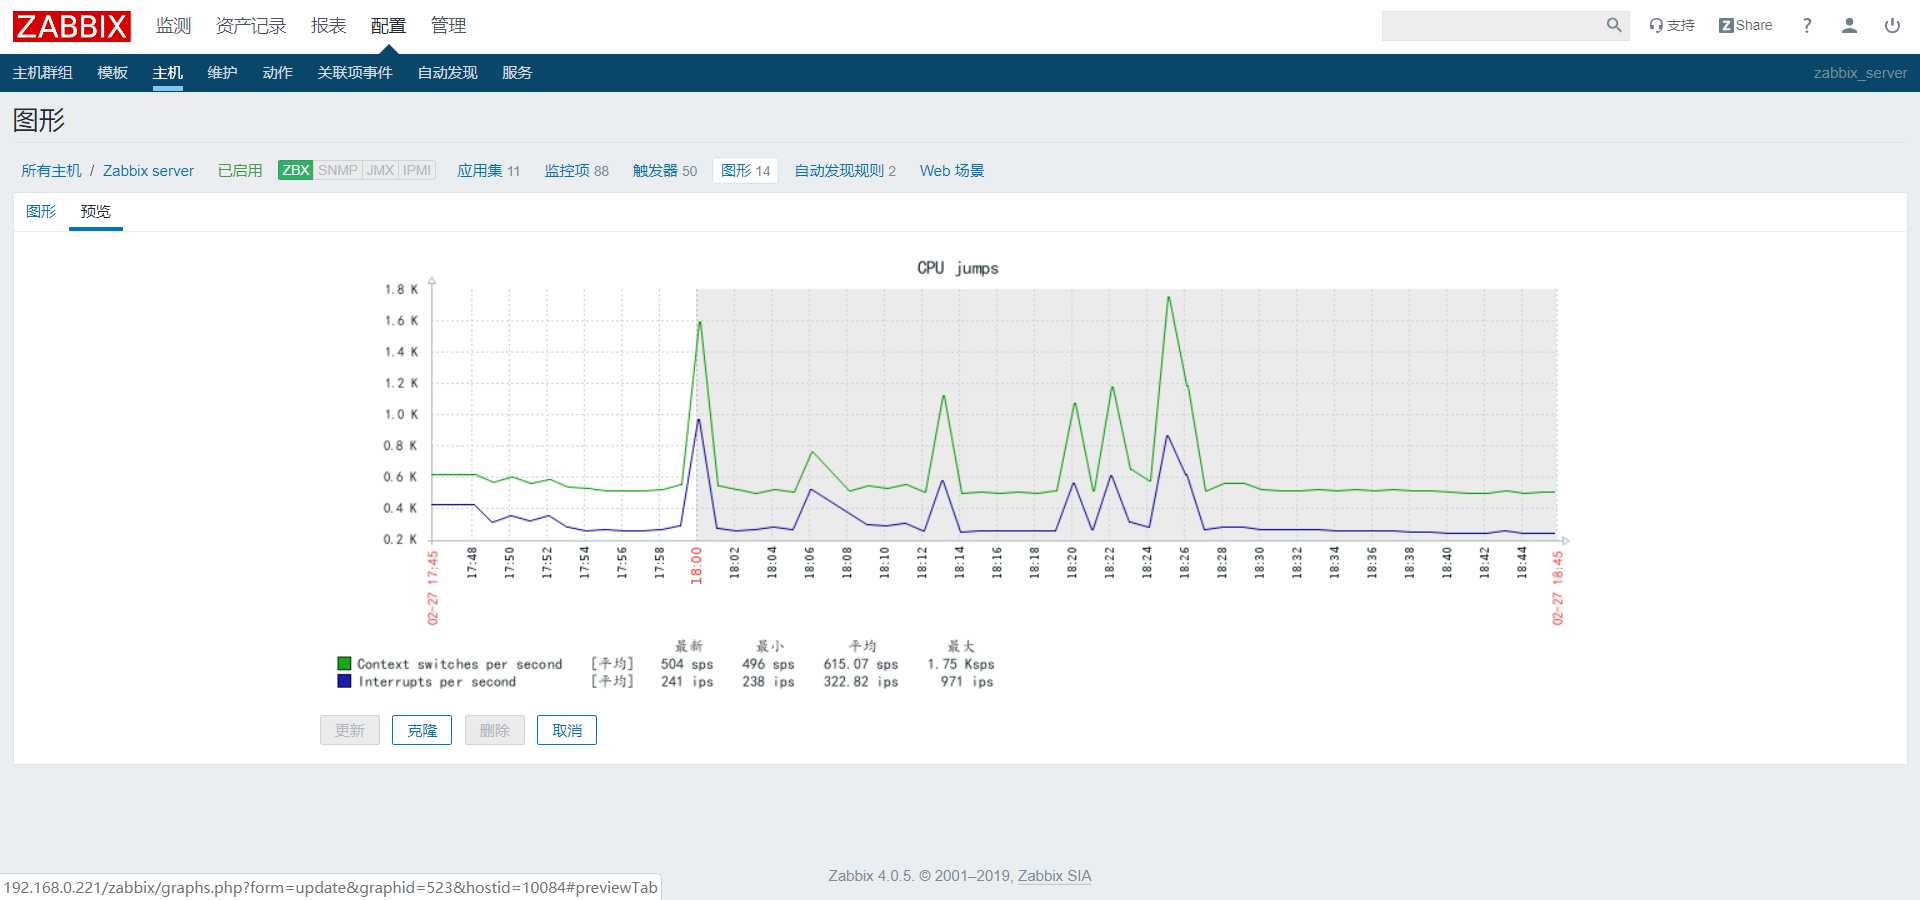Open 应用集 11 link
Viewport: 1920px width, 900px height.
488,171
